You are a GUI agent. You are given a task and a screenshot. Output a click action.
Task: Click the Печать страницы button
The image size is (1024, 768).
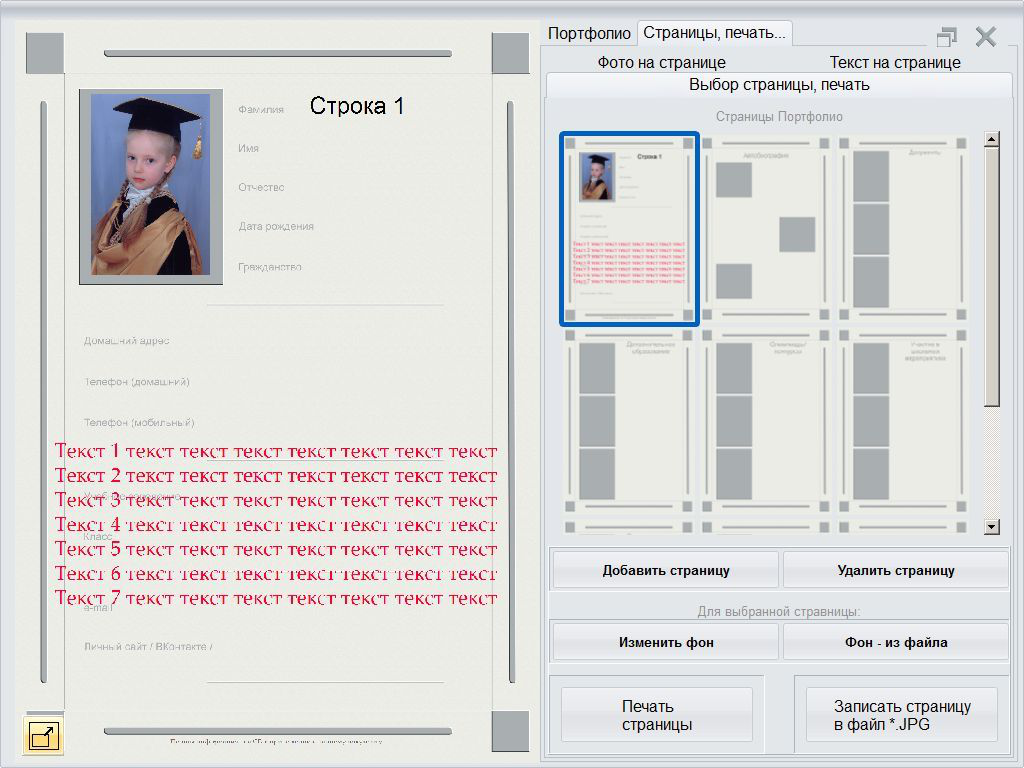click(656, 715)
